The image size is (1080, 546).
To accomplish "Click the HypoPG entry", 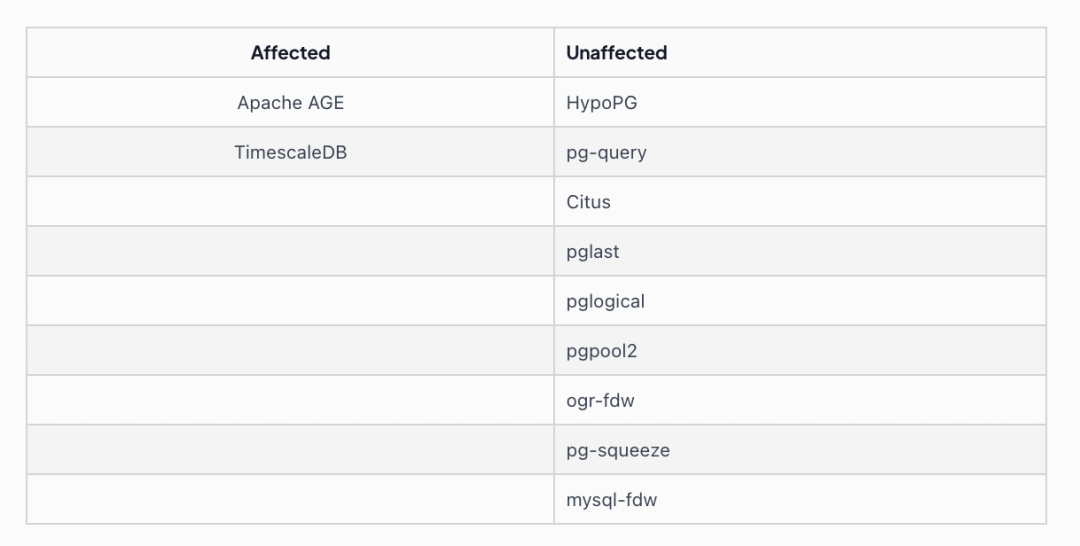I will click(800, 102).
